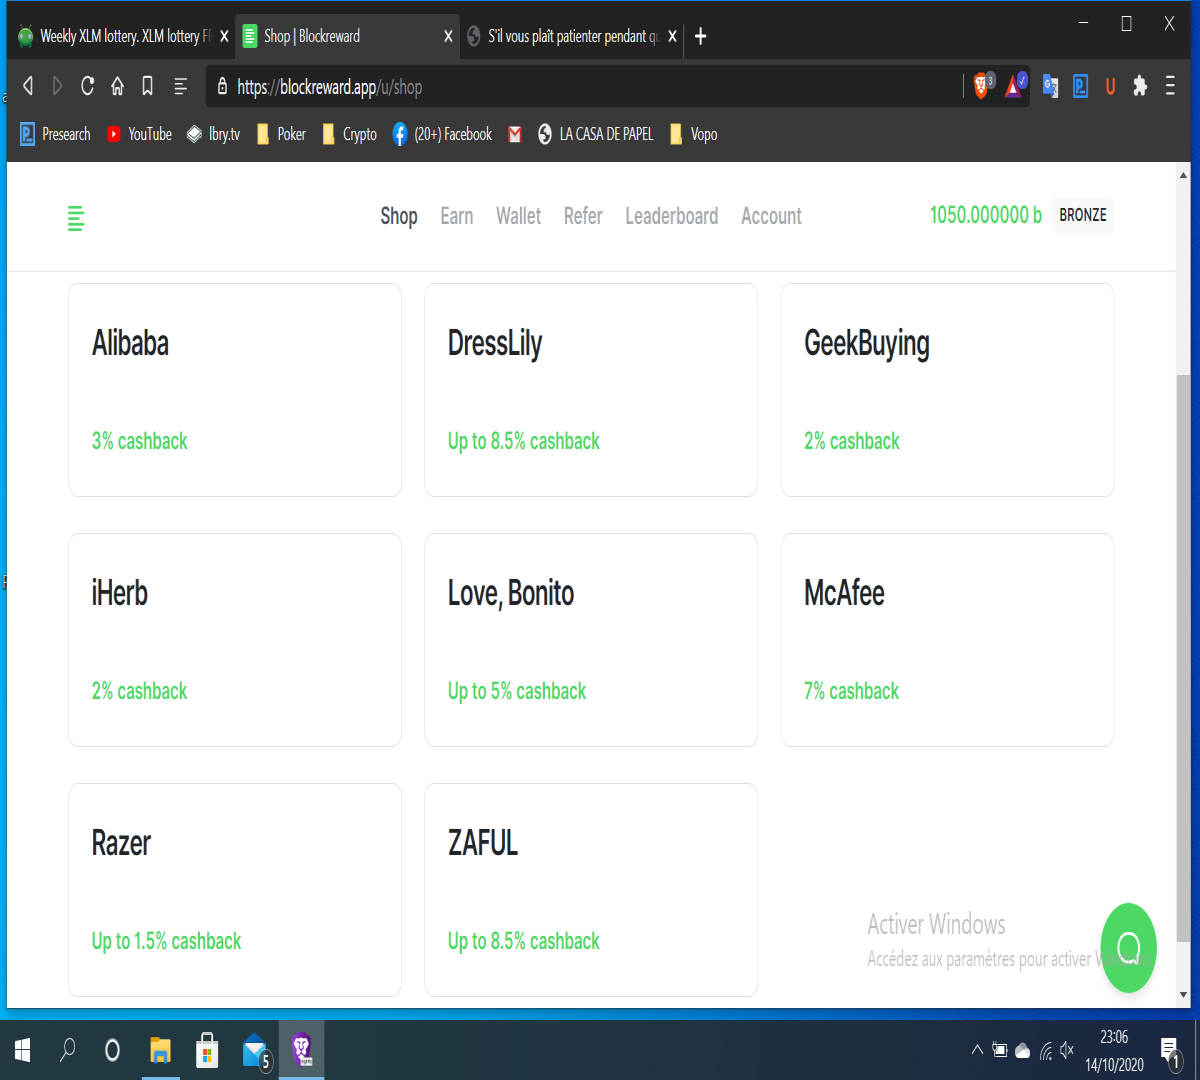Open Brave Shields lion icon

click(x=983, y=86)
